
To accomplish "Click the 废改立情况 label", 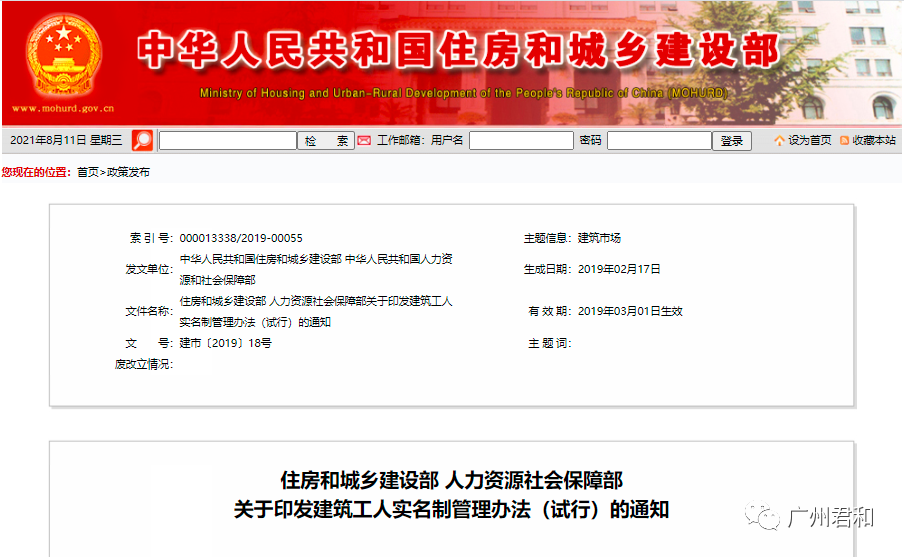I will [144, 364].
